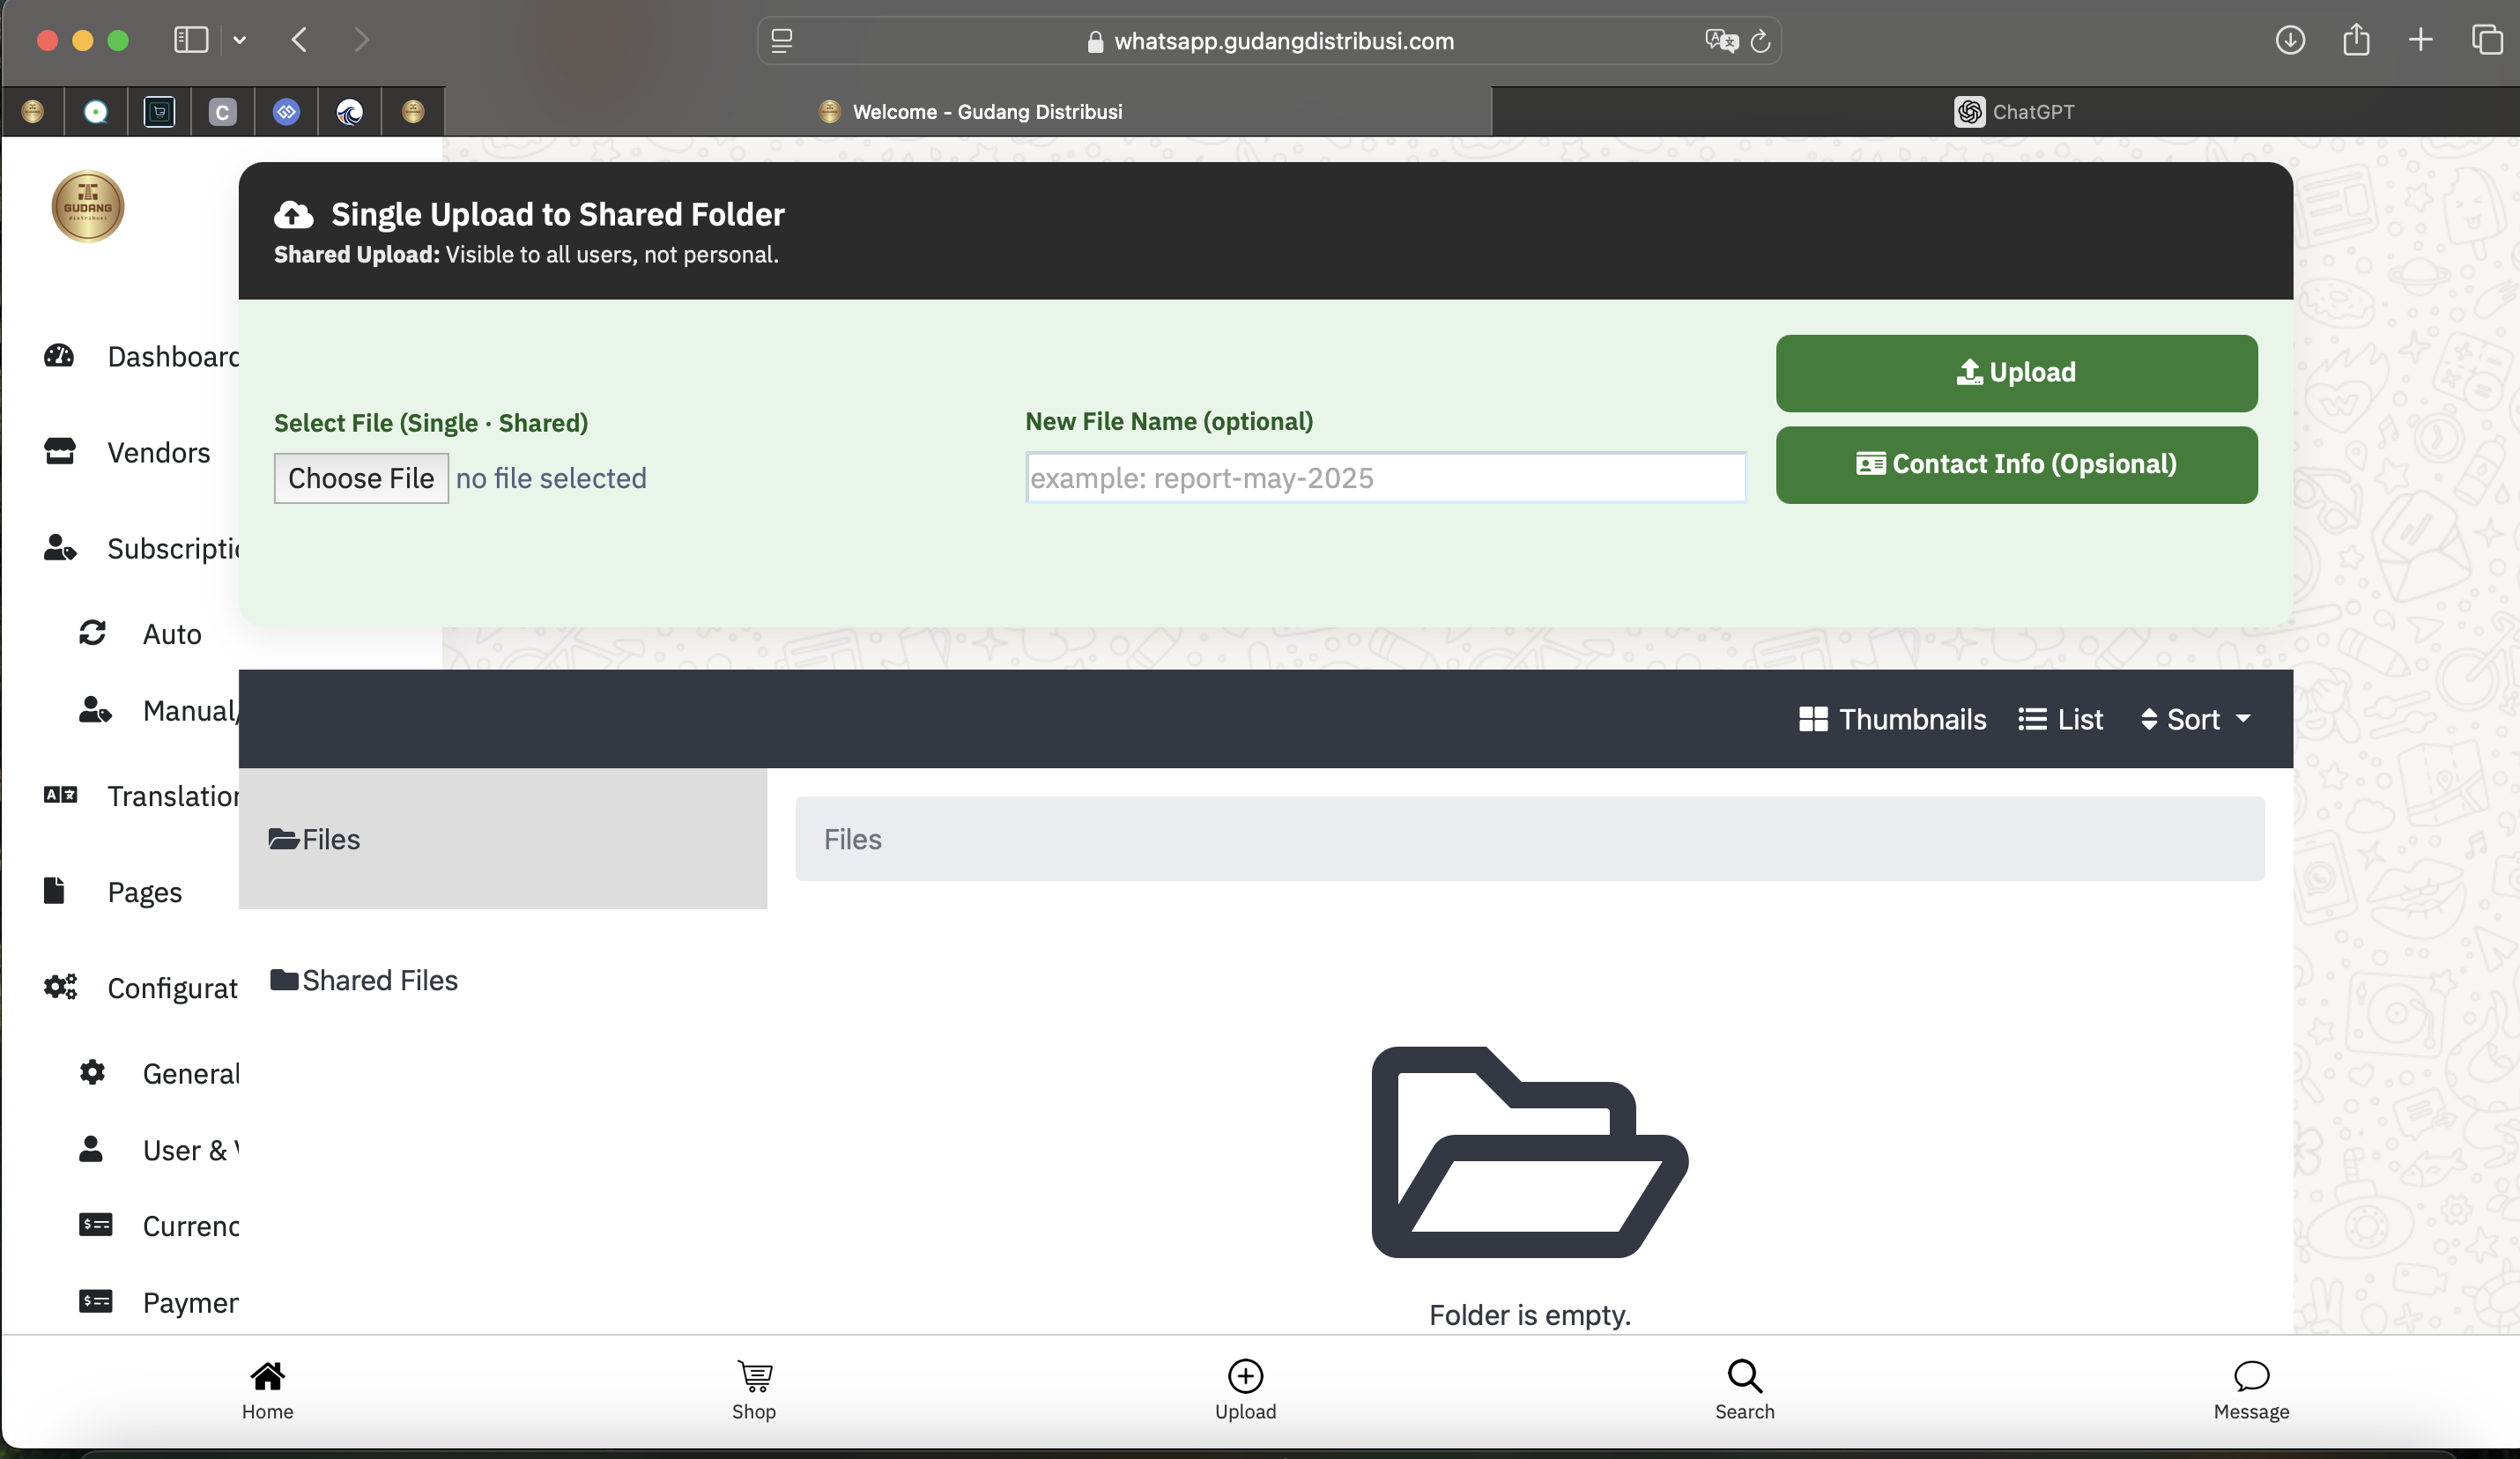2520x1459 pixels.
Task: Click the Gudang Distribusi logo
Action: (x=88, y=207)
